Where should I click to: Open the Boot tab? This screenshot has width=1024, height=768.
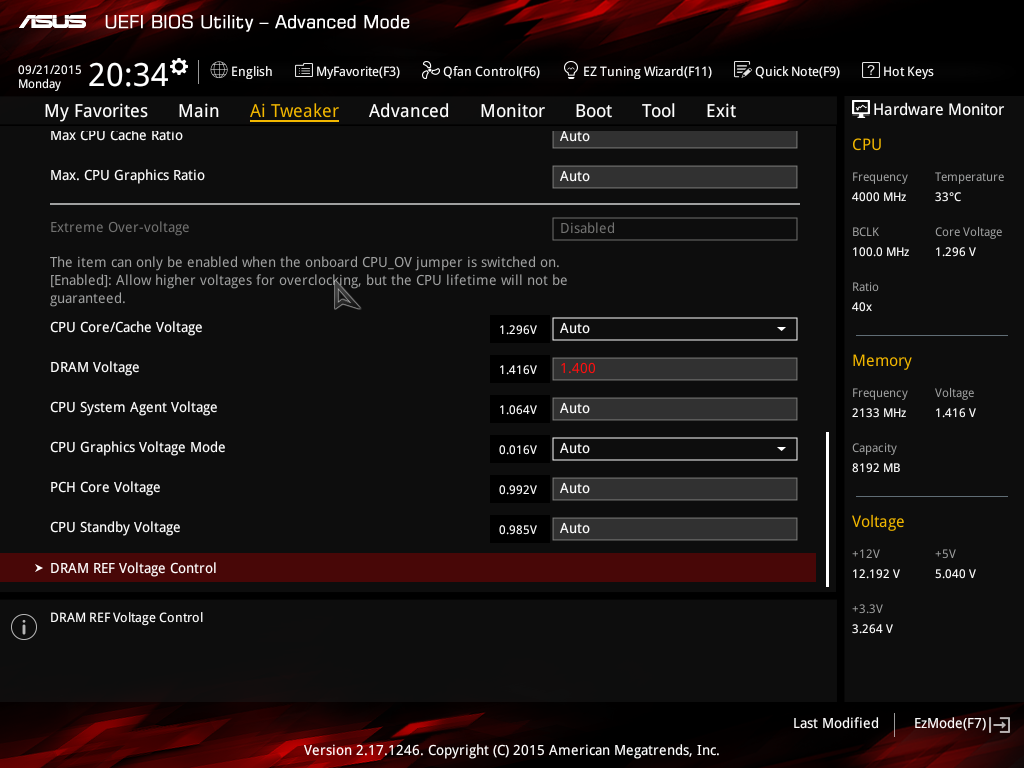click(x=593, y=111)
